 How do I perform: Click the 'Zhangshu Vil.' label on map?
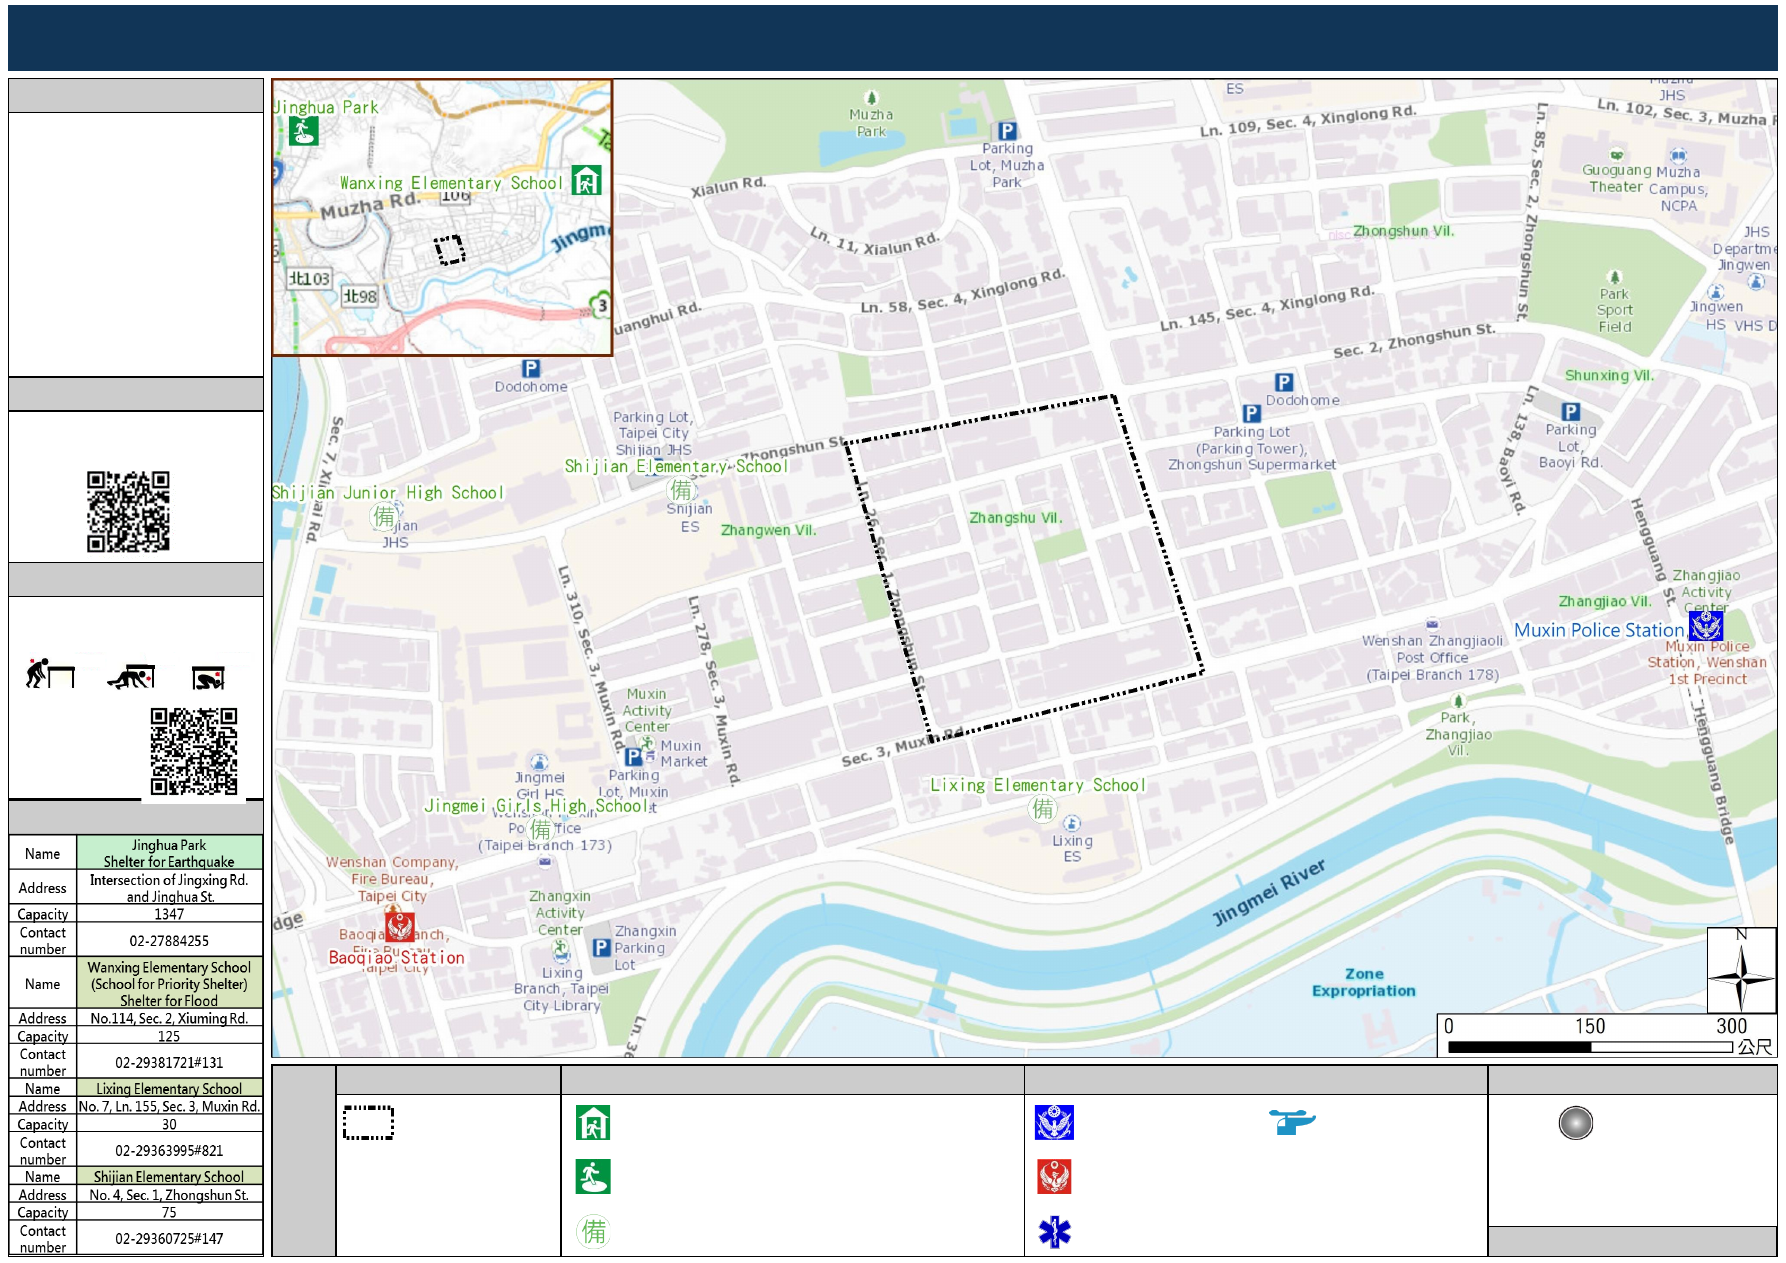point(1016,518)
